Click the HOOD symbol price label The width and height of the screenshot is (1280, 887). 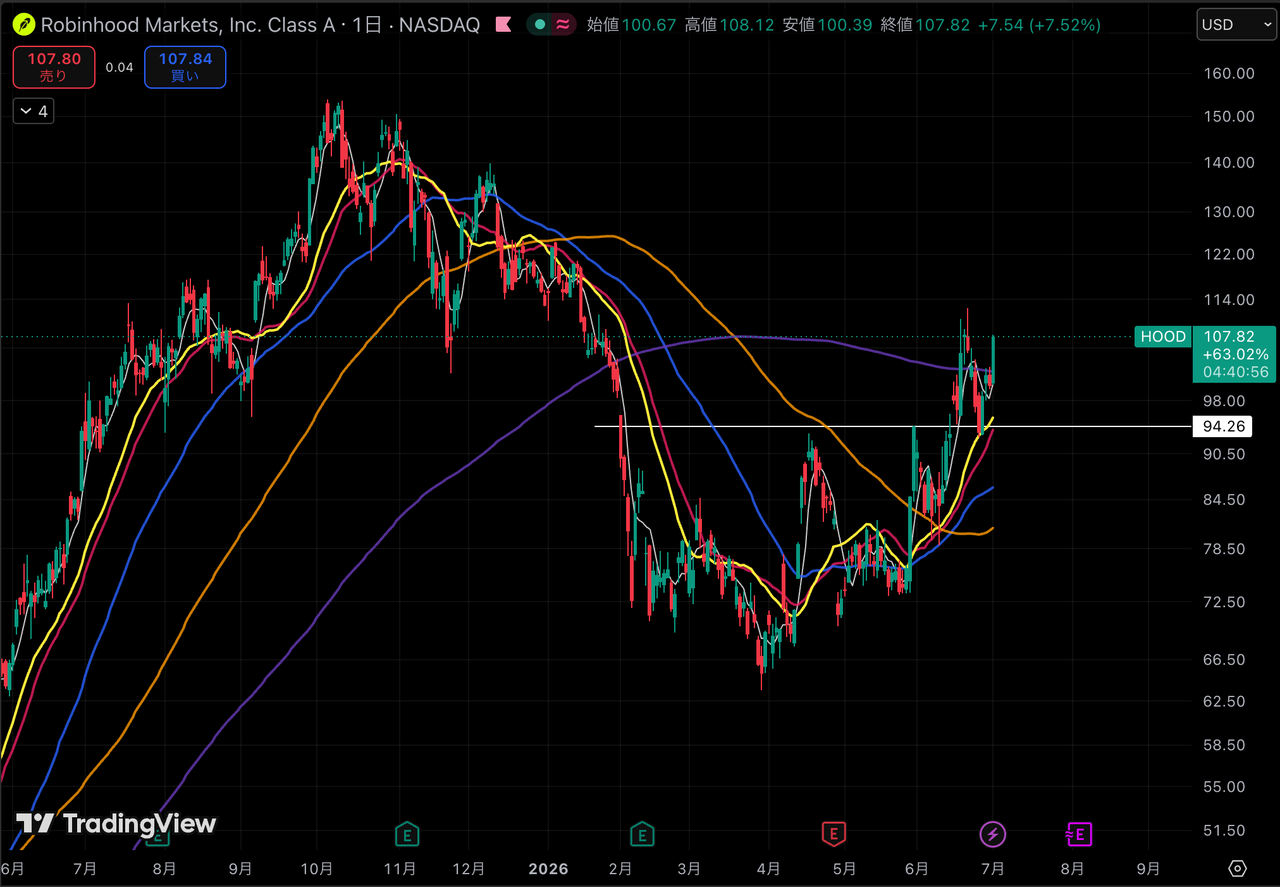click(1164, 337)
